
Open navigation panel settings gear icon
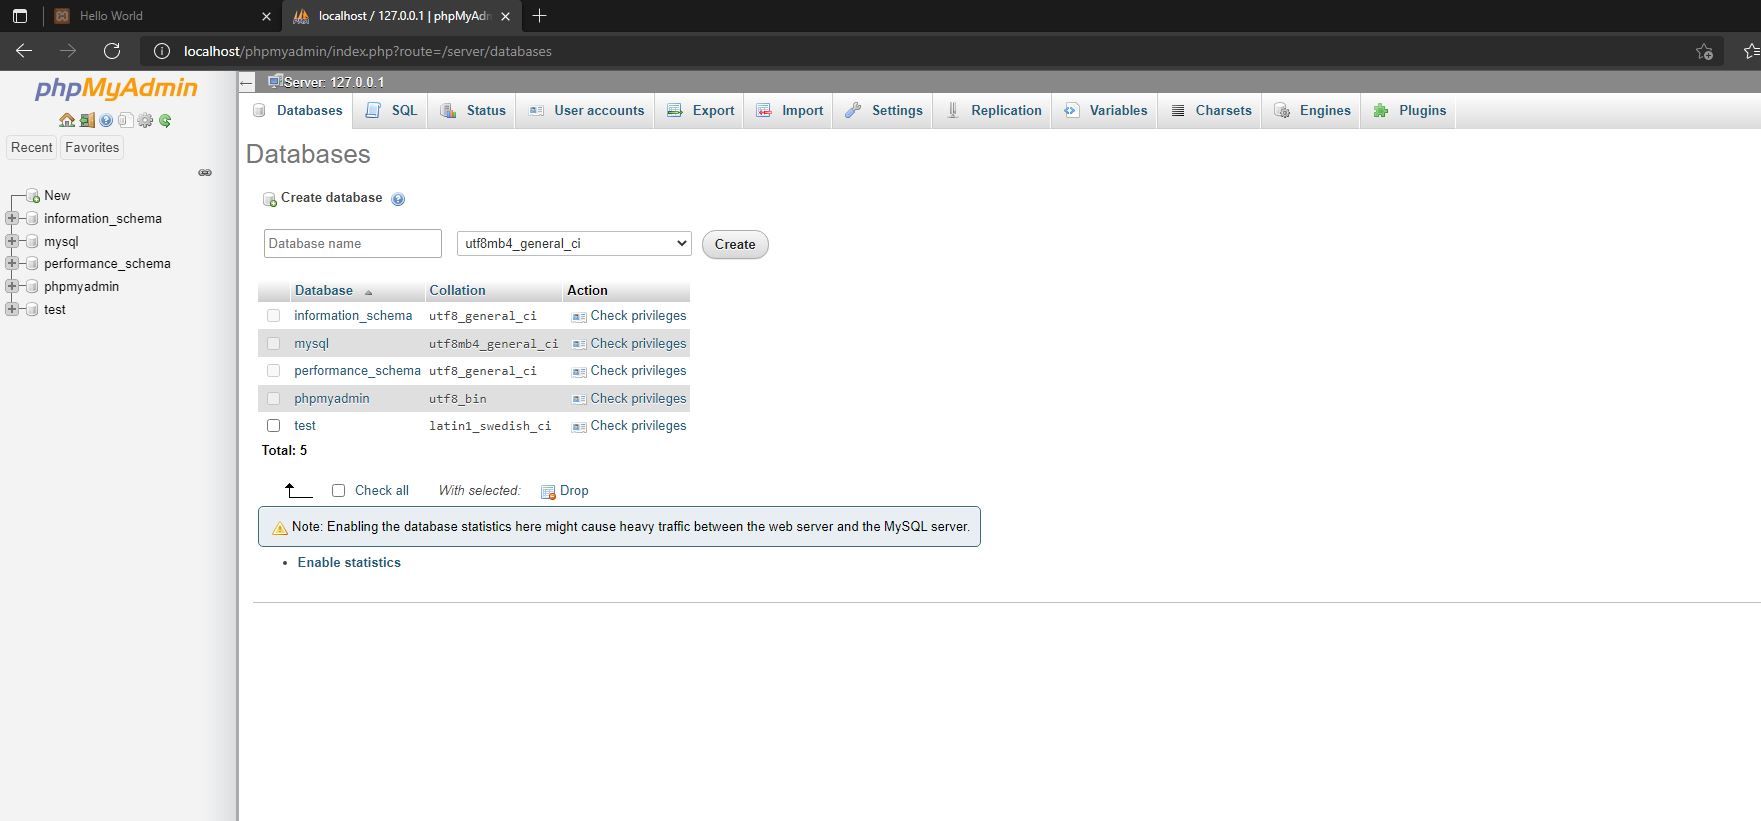click(x=146, y=121)
